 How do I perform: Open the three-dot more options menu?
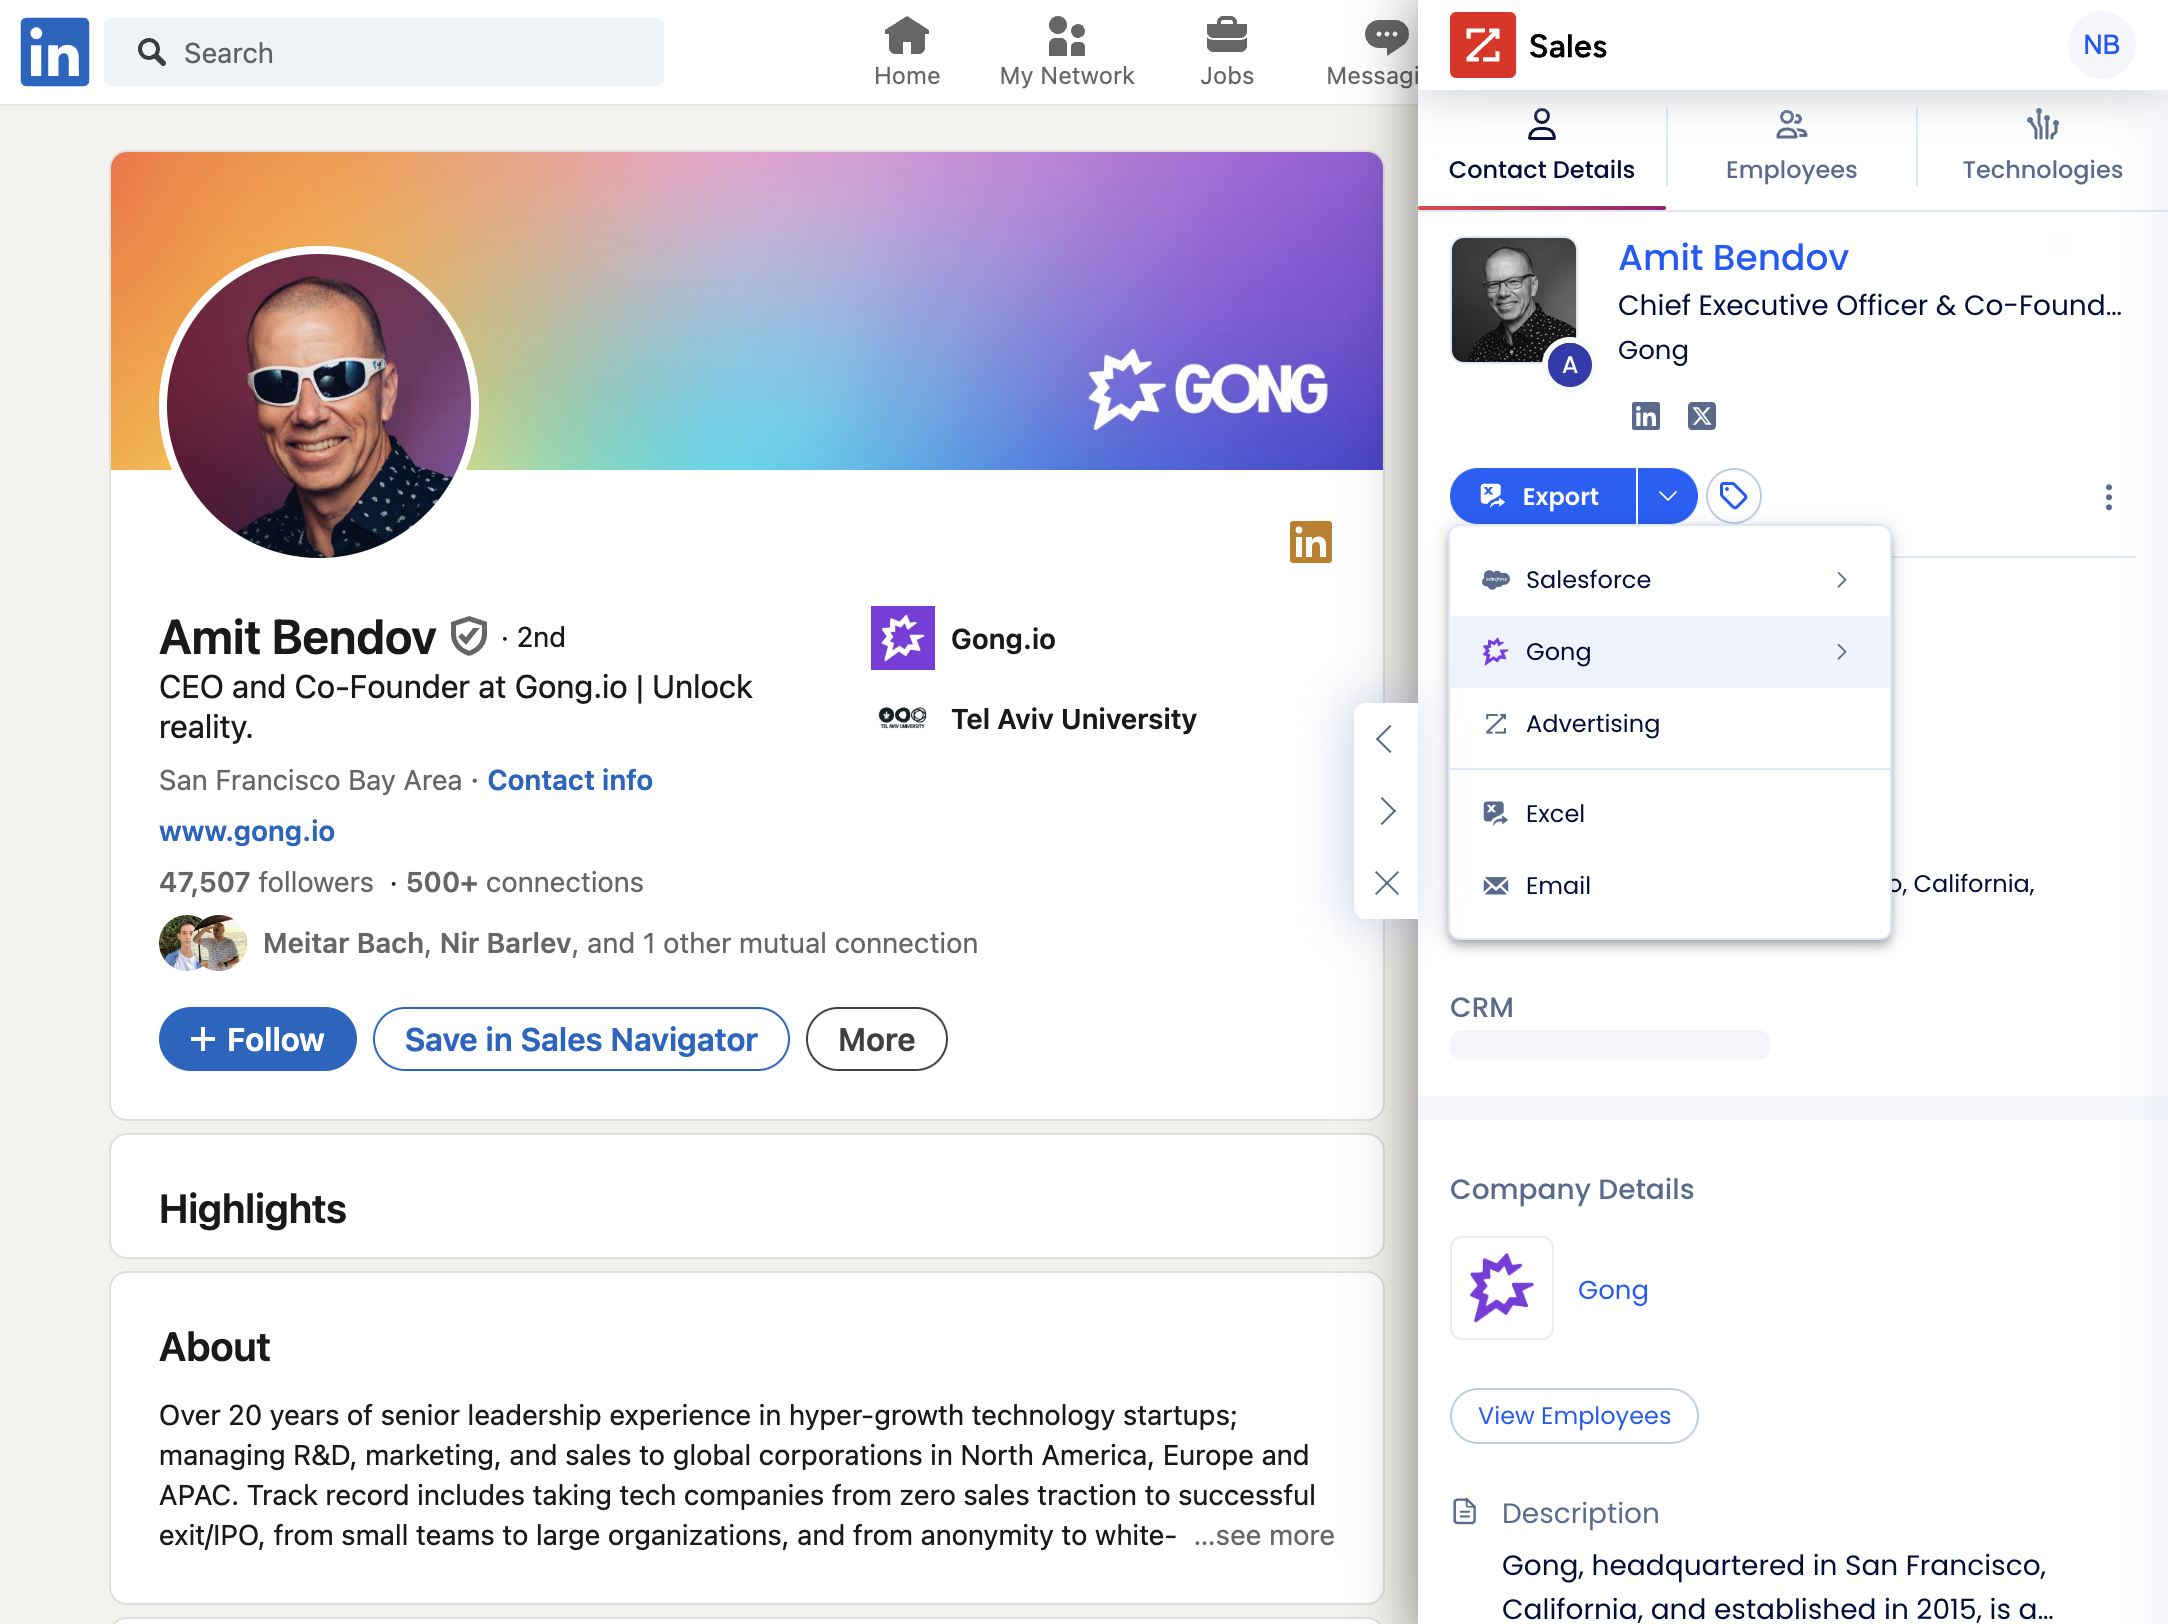(x=2108, y=497)
